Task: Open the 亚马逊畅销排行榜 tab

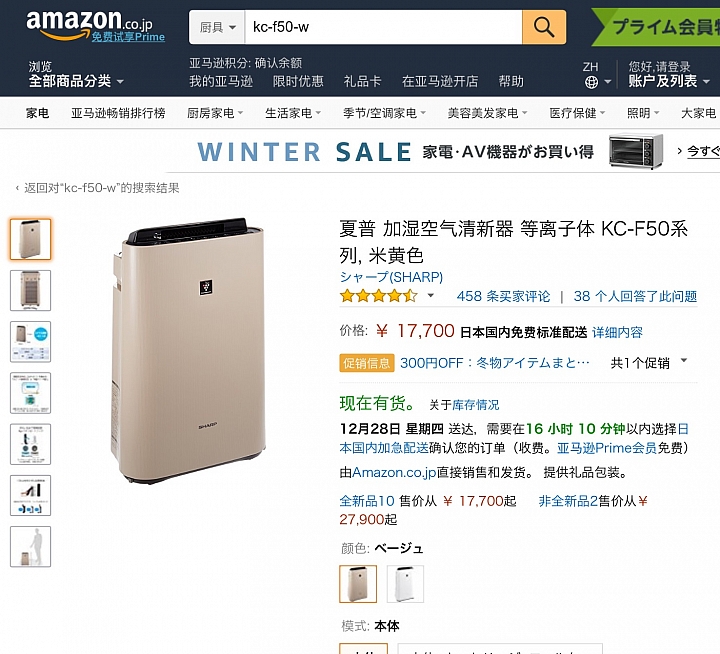Action: (118, 113)
